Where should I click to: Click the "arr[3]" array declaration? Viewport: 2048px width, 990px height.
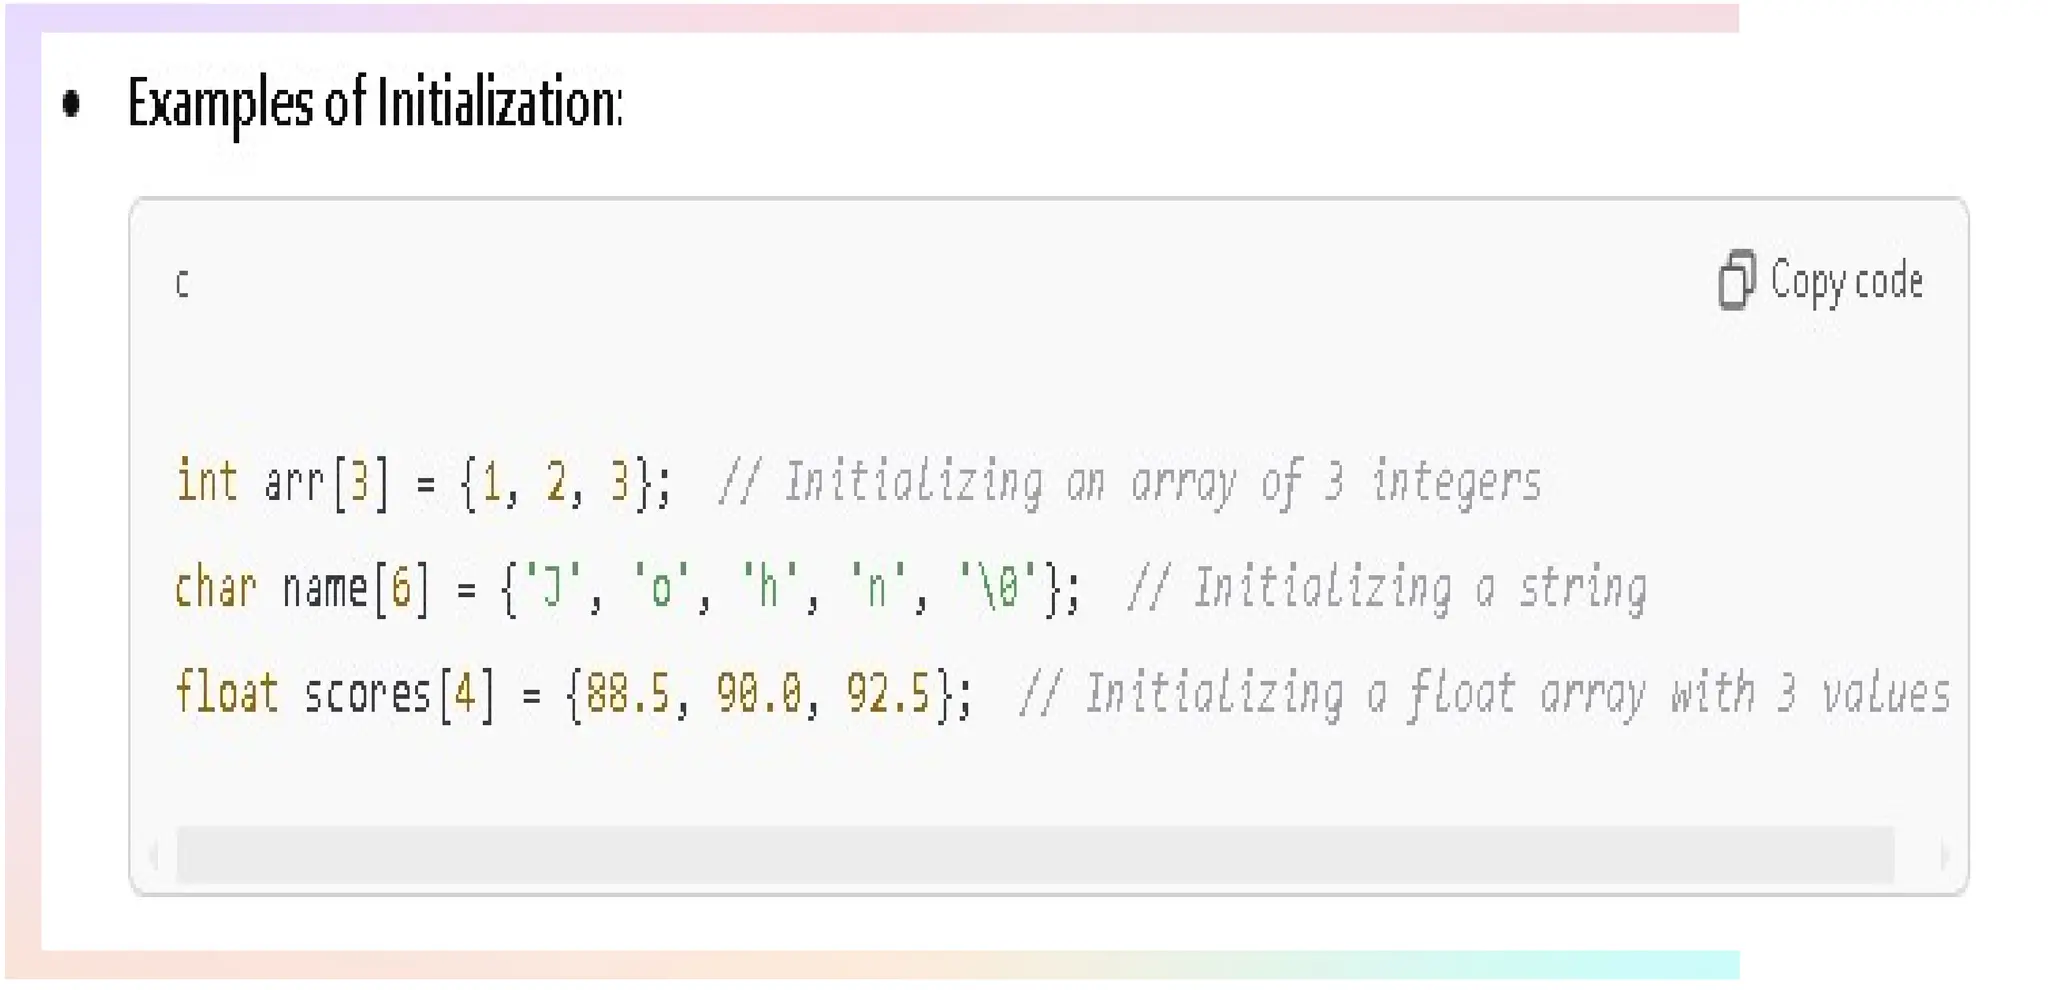[x=326, y=482]
